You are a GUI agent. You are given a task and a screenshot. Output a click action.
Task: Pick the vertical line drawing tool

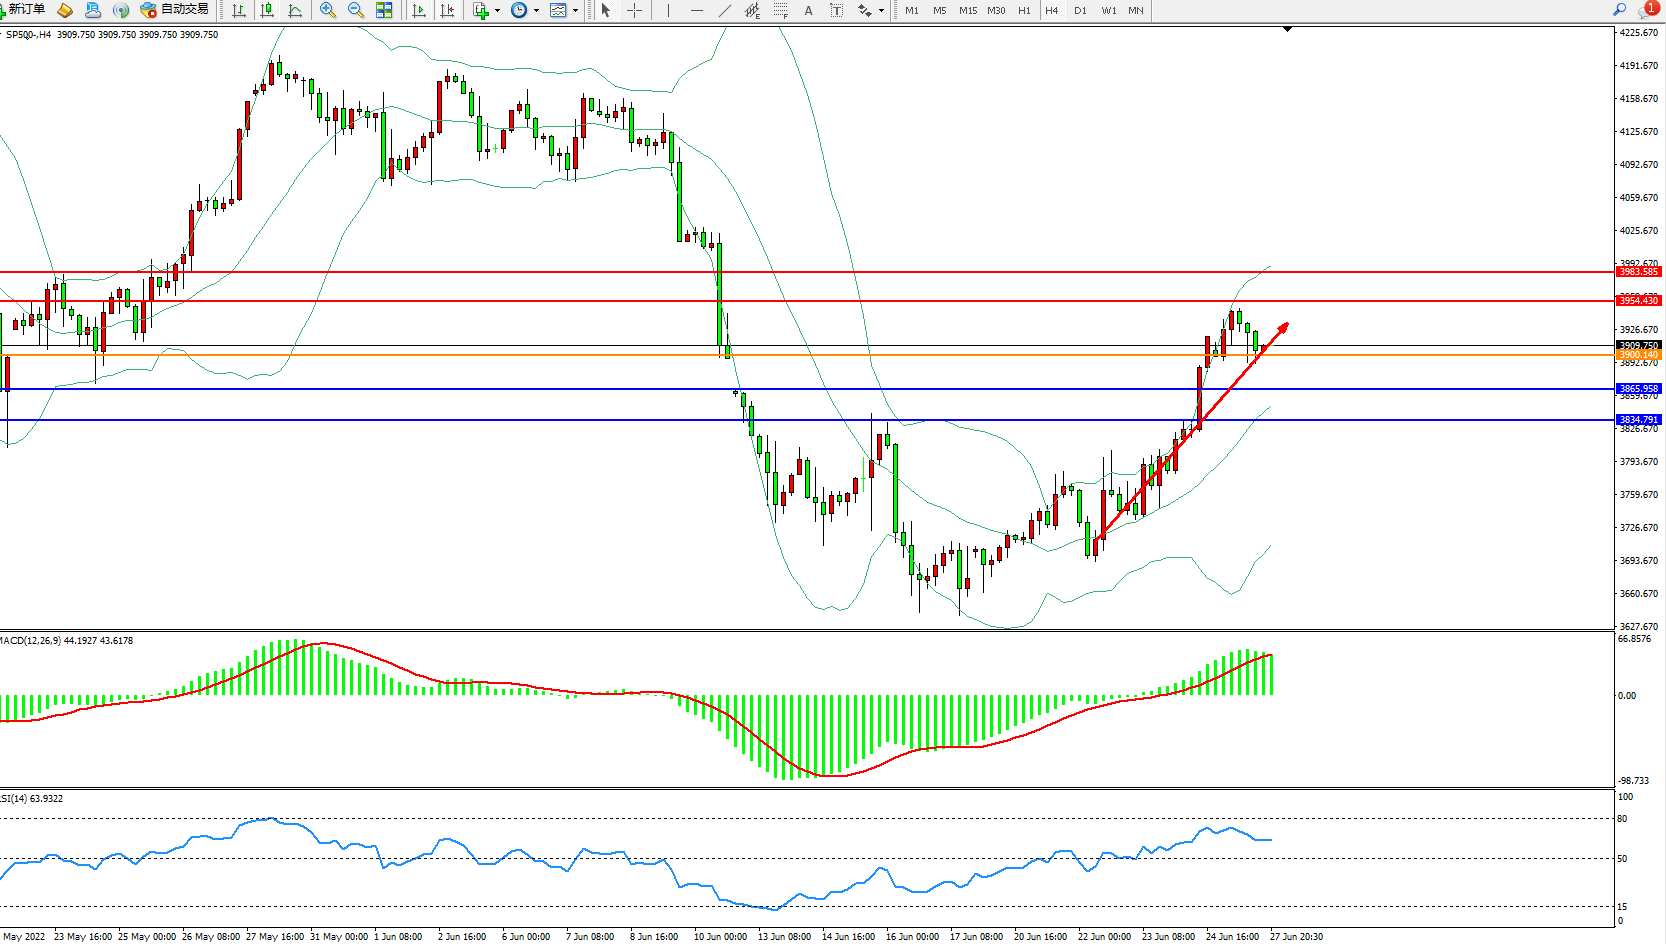tap(668, 11)
